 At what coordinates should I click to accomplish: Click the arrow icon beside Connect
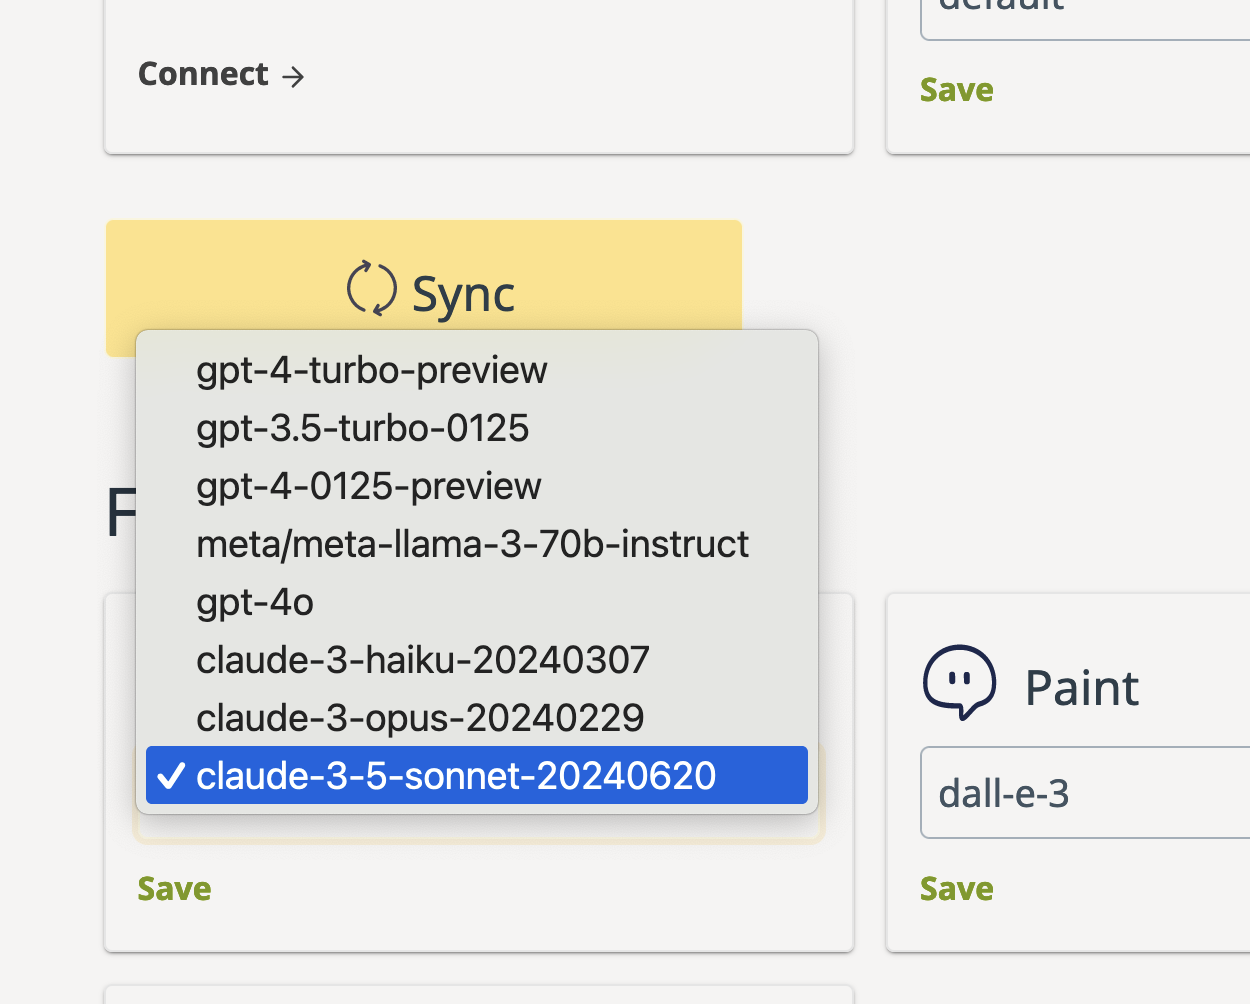[293, 77]
